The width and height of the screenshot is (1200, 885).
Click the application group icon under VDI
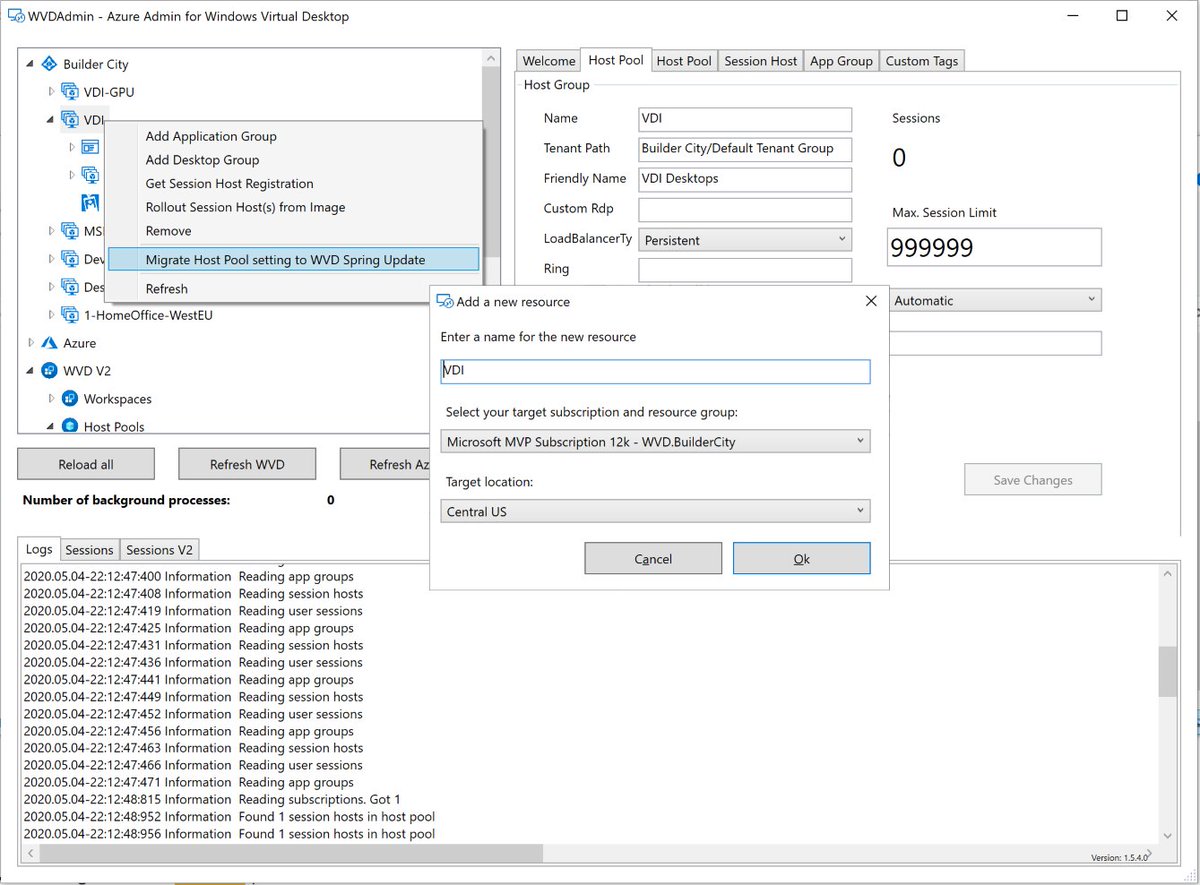pos(89,148)
